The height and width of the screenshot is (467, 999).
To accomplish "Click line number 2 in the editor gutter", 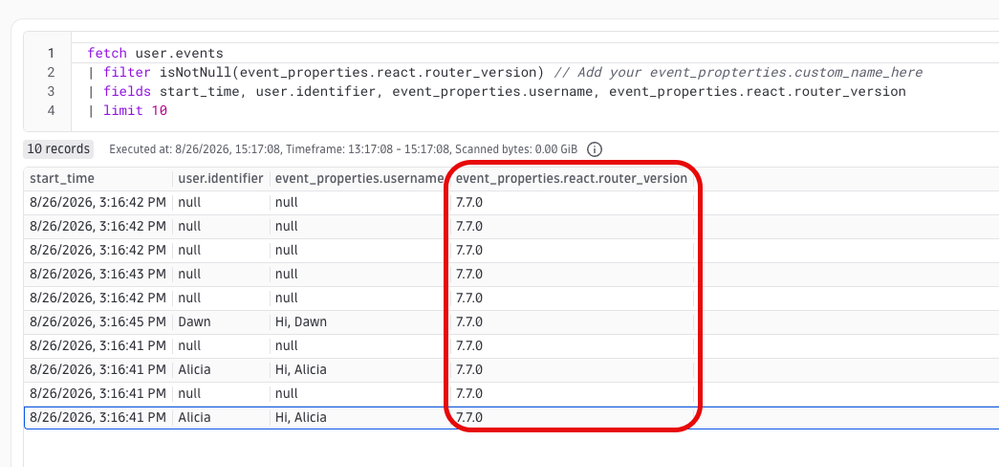I will click(51, 72).
